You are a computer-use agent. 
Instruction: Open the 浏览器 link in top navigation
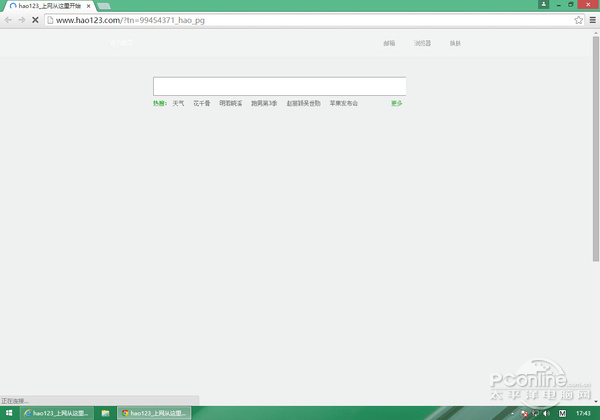tap(422, 43)
